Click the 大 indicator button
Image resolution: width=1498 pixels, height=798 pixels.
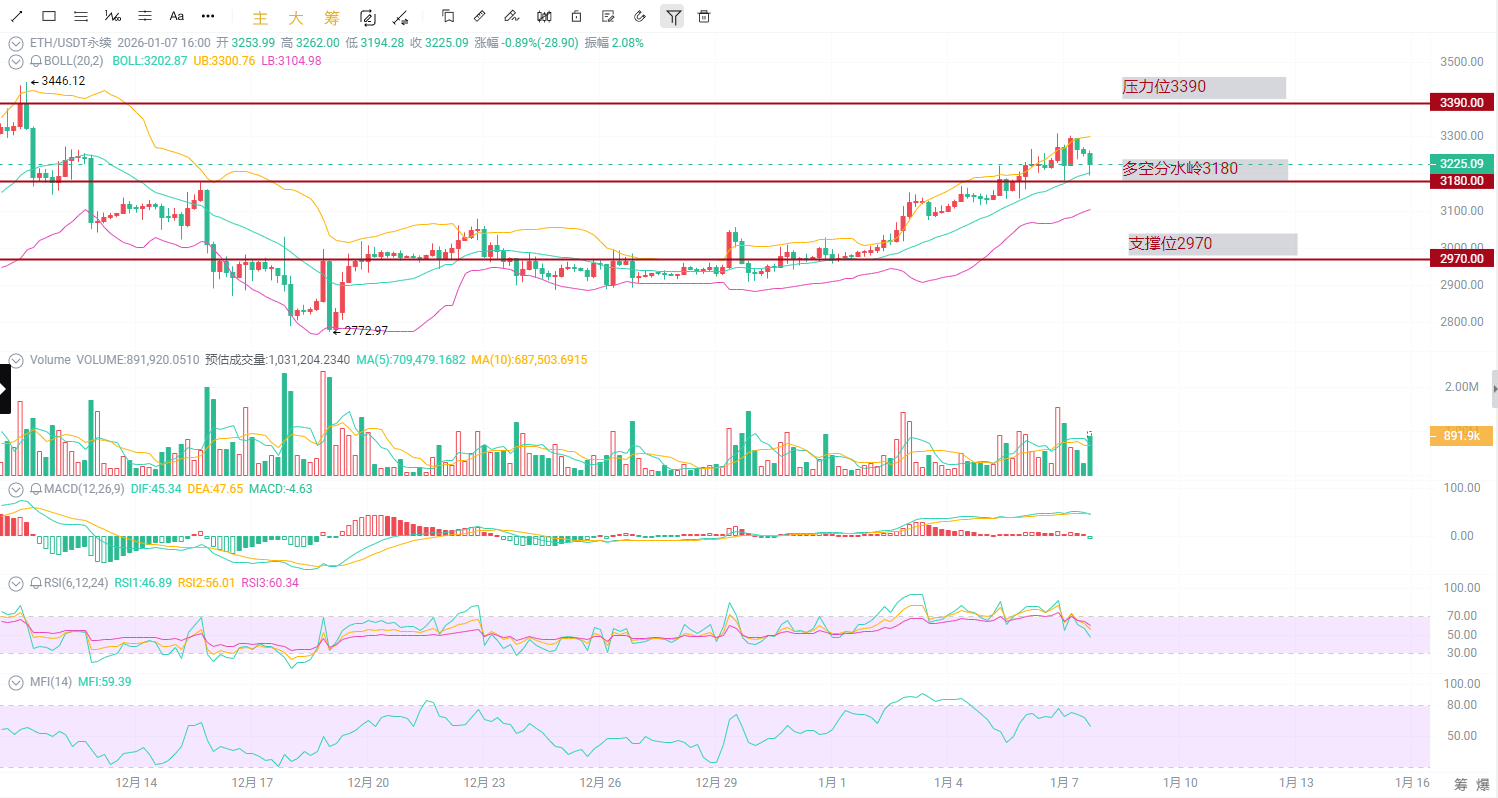[x=296, y=17]
